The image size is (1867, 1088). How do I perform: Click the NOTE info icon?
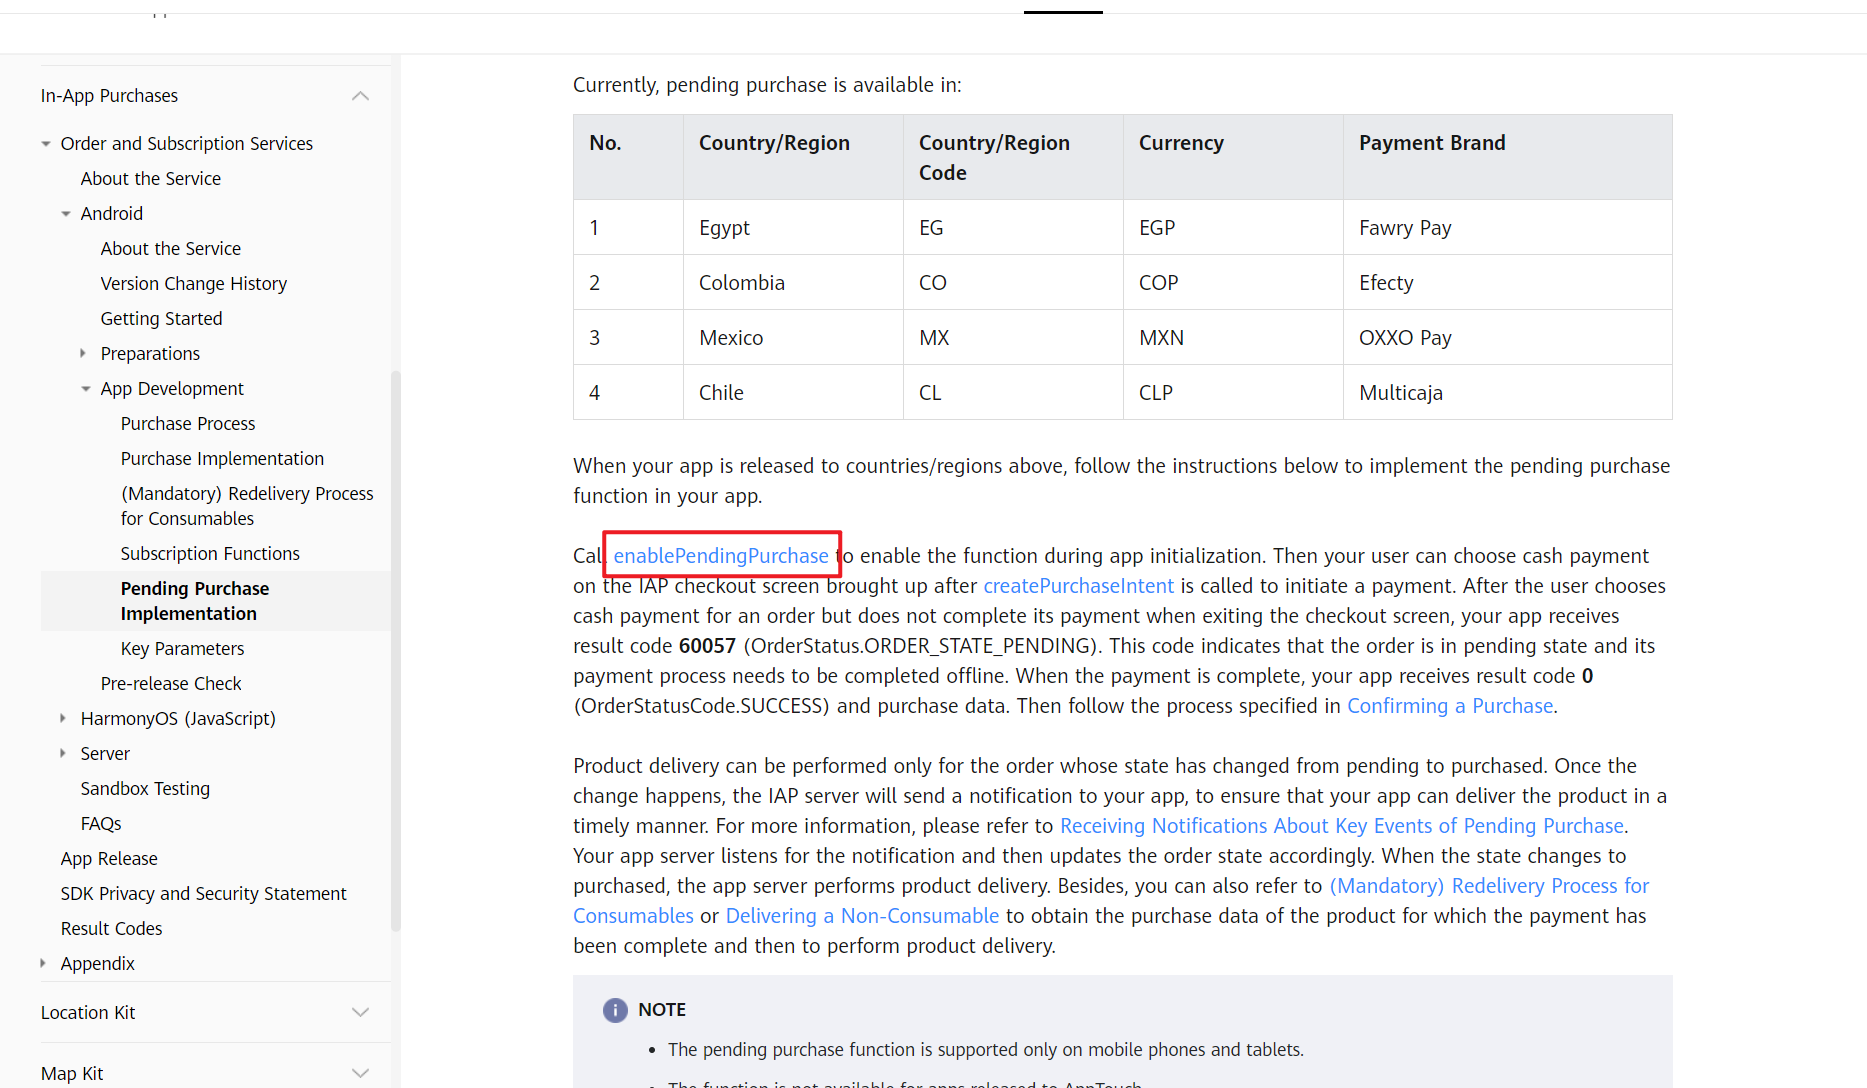click(614, 1010)
